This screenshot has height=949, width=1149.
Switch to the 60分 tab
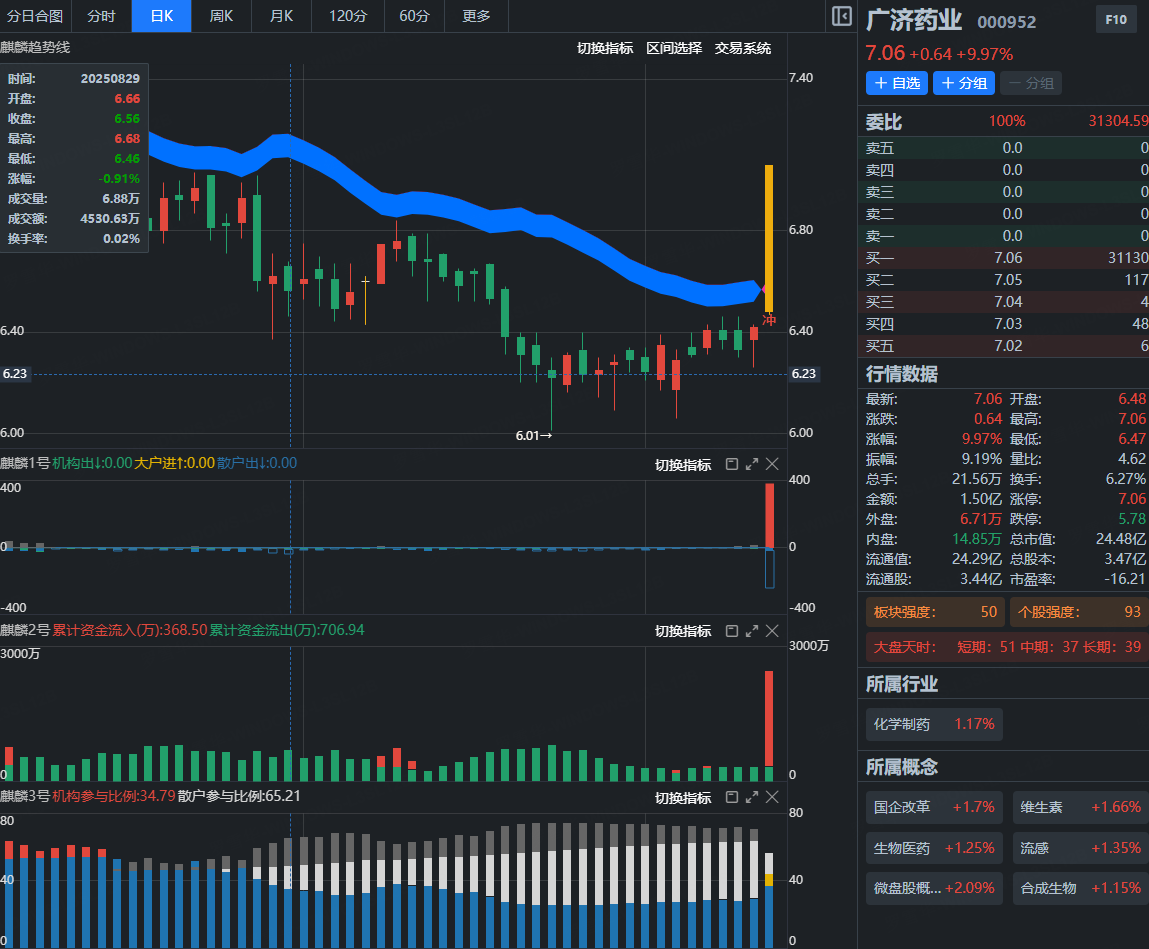414,16
